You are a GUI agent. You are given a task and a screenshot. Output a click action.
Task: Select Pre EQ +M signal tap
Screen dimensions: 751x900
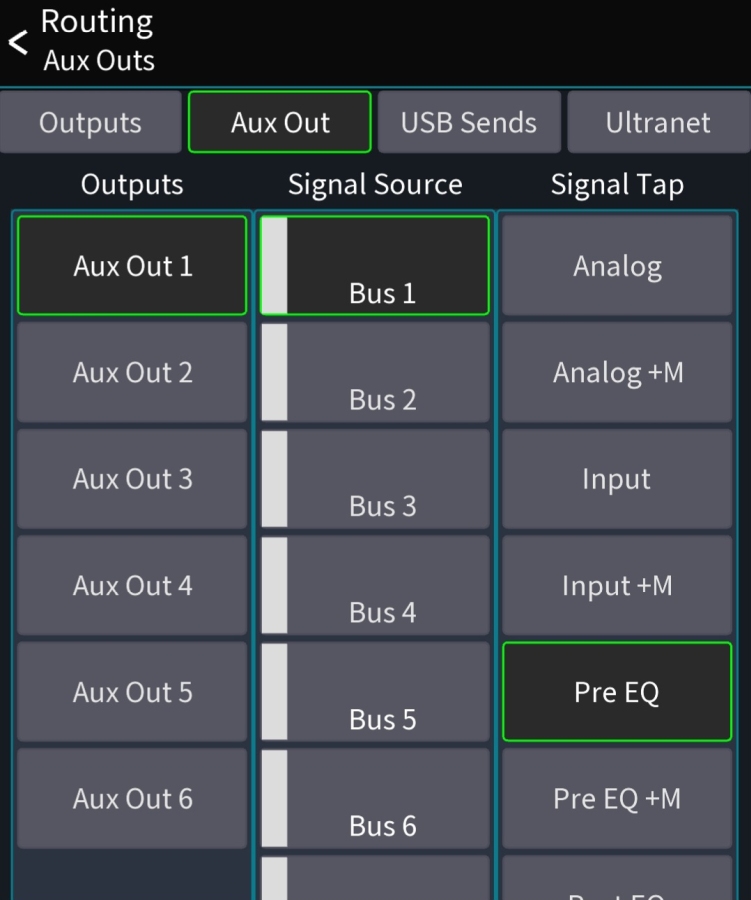(617, 798)
